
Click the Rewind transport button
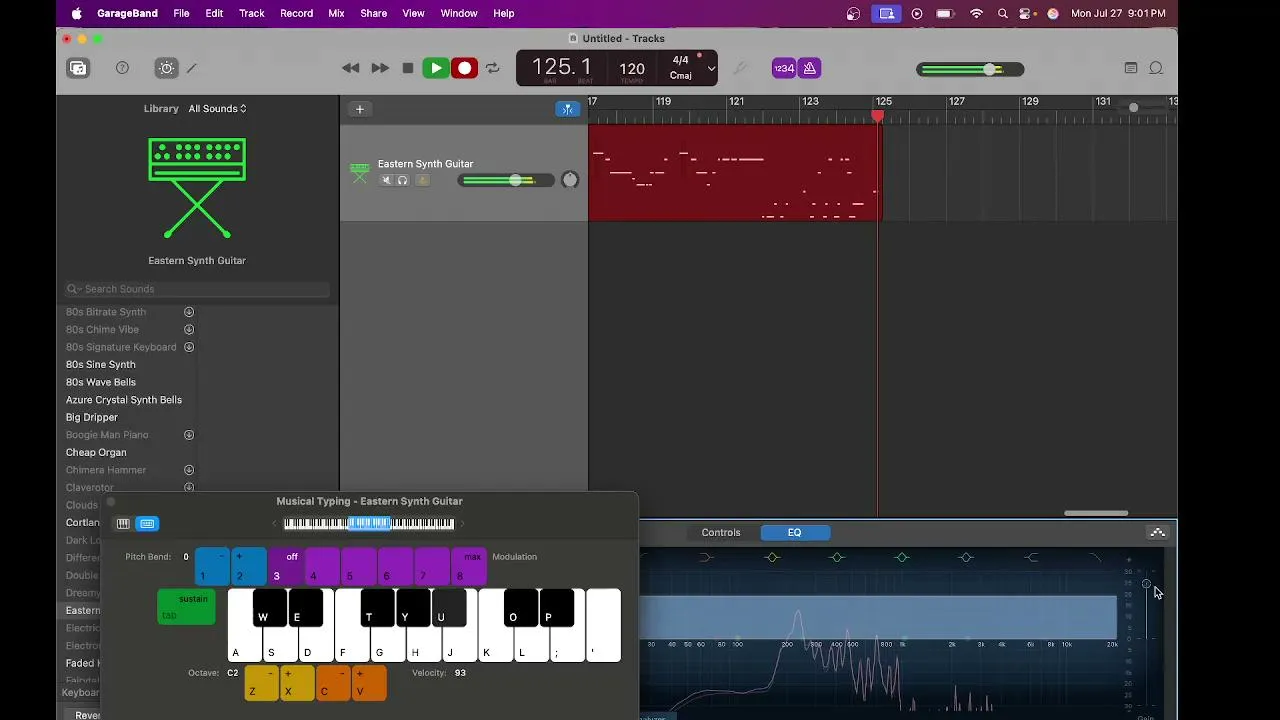350,68
